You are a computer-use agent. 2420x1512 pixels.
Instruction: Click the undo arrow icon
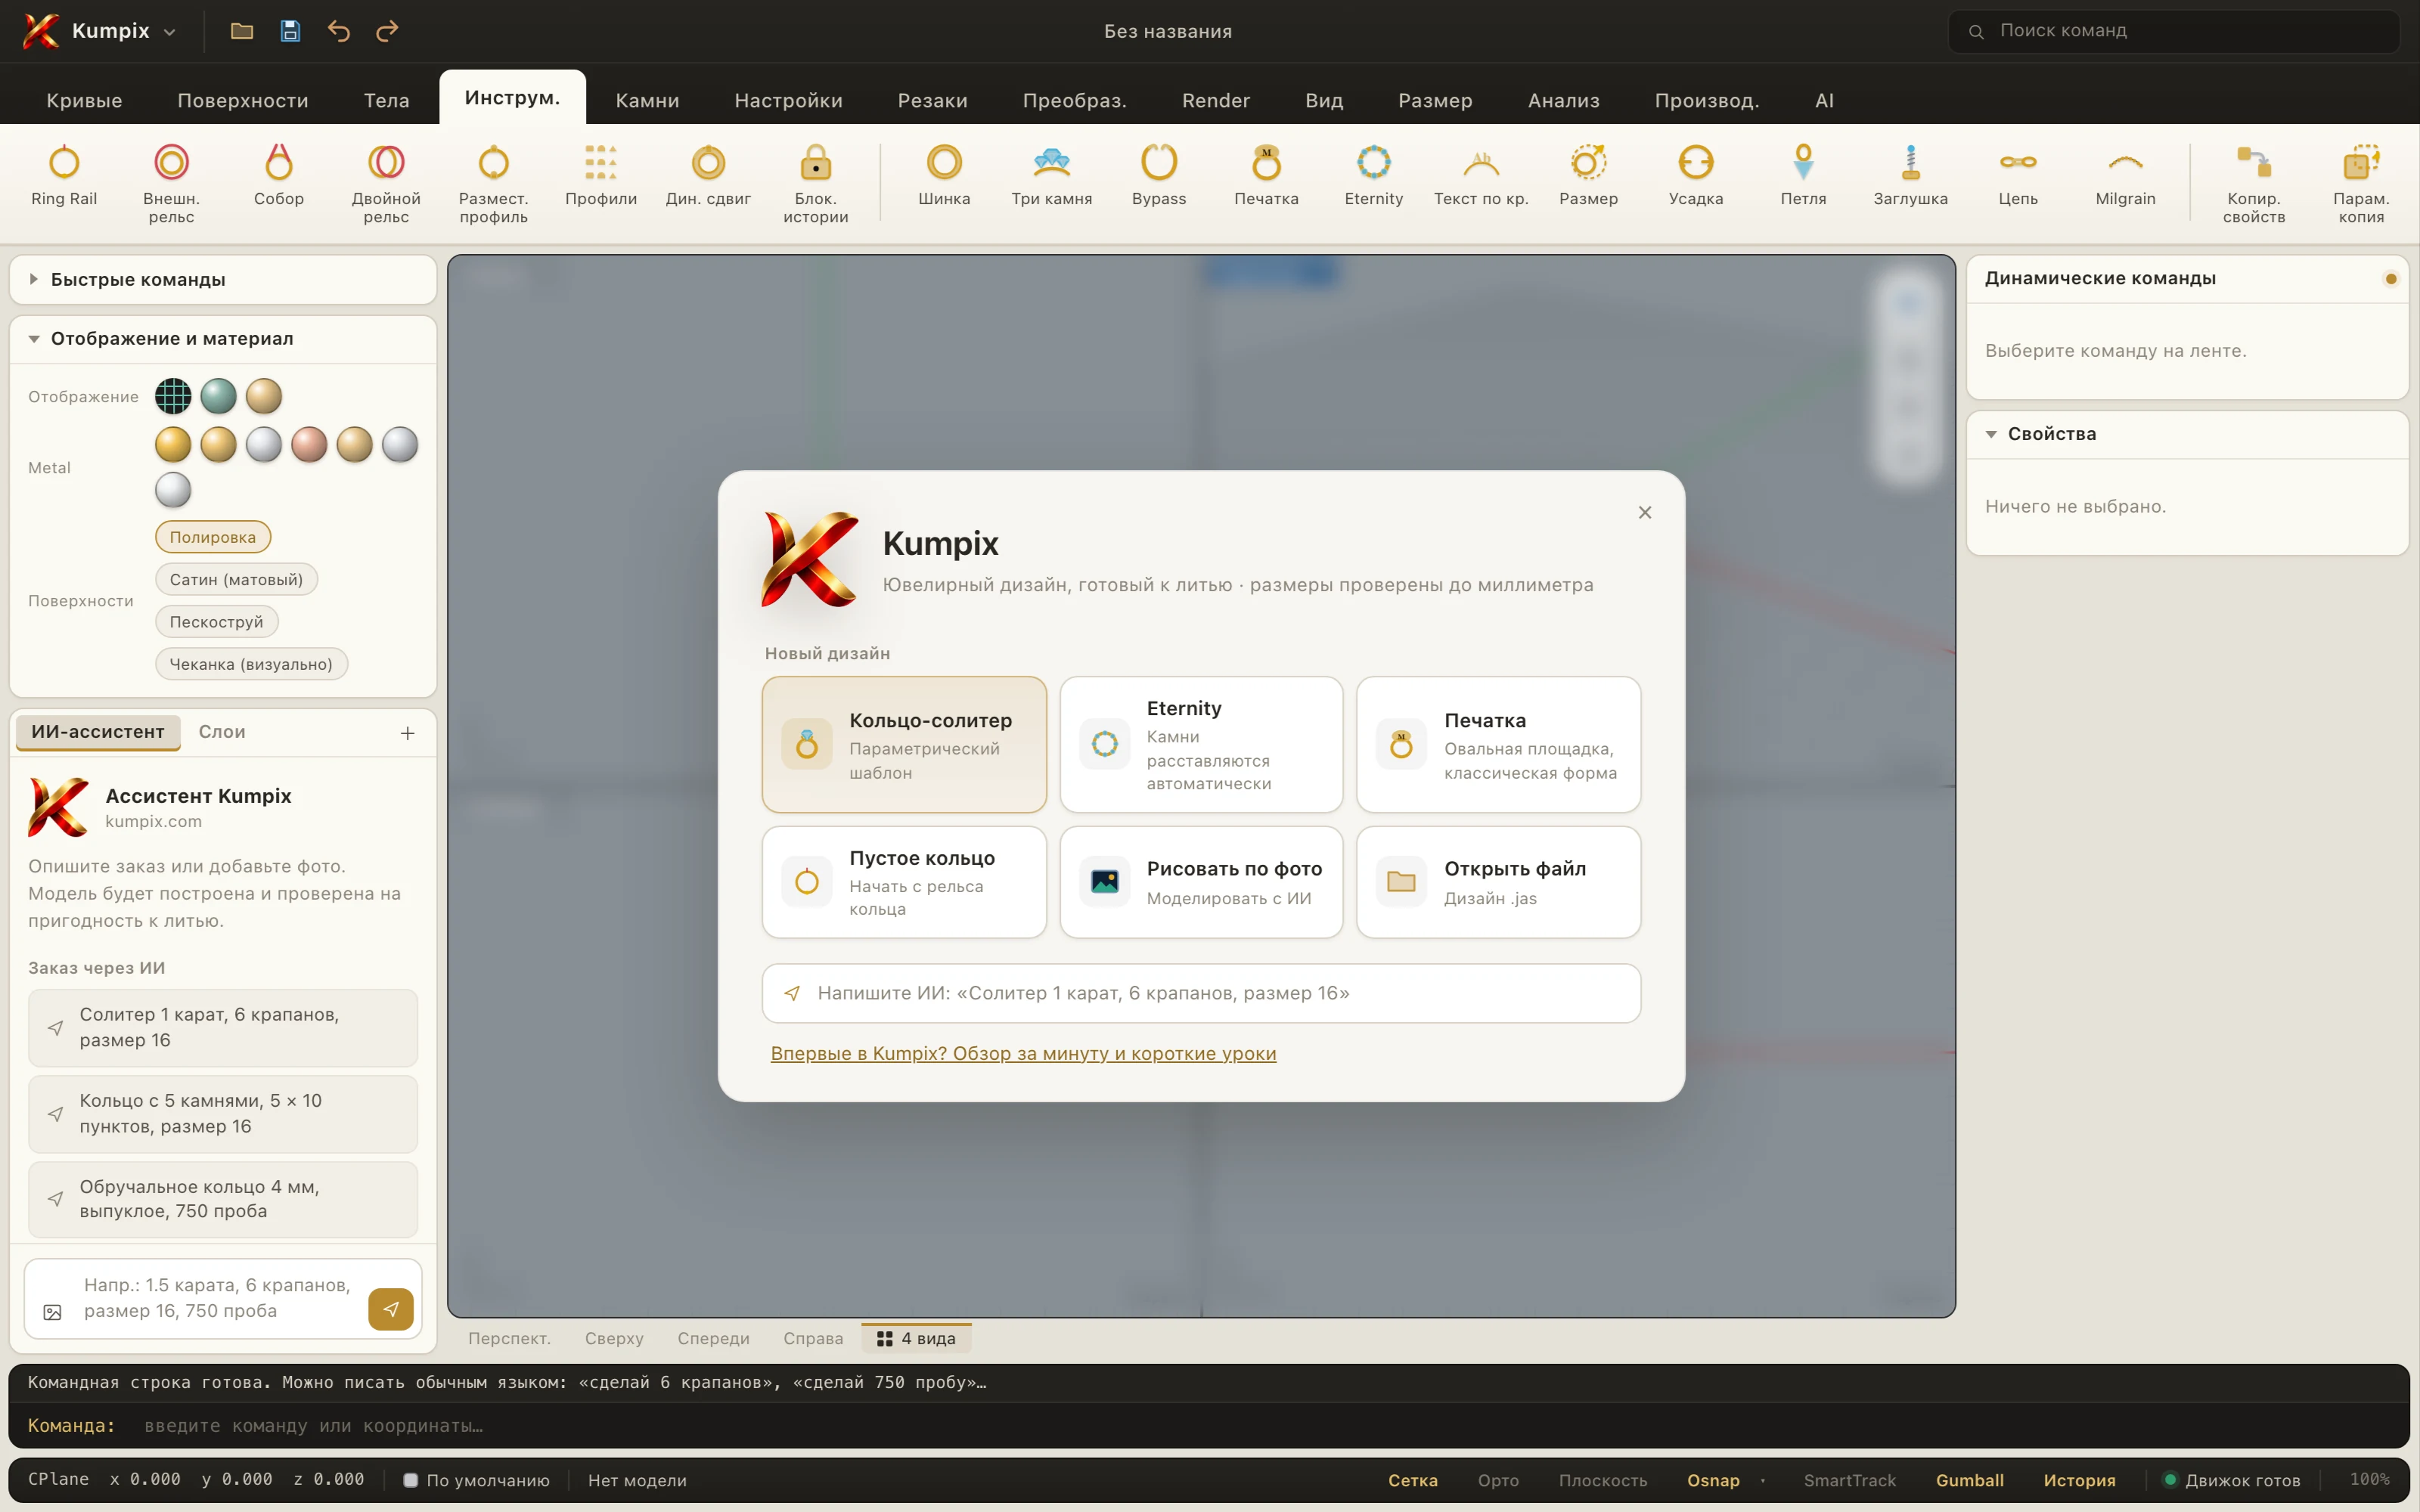point(339,31)
